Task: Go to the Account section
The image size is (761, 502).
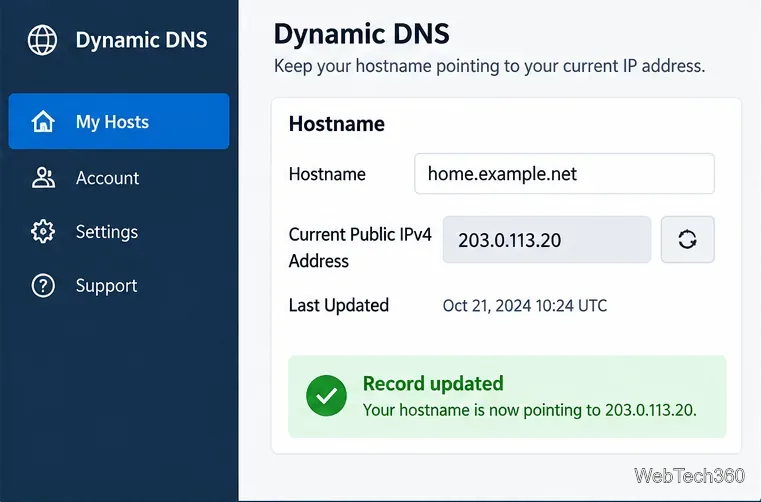Action: coord(107,178)
